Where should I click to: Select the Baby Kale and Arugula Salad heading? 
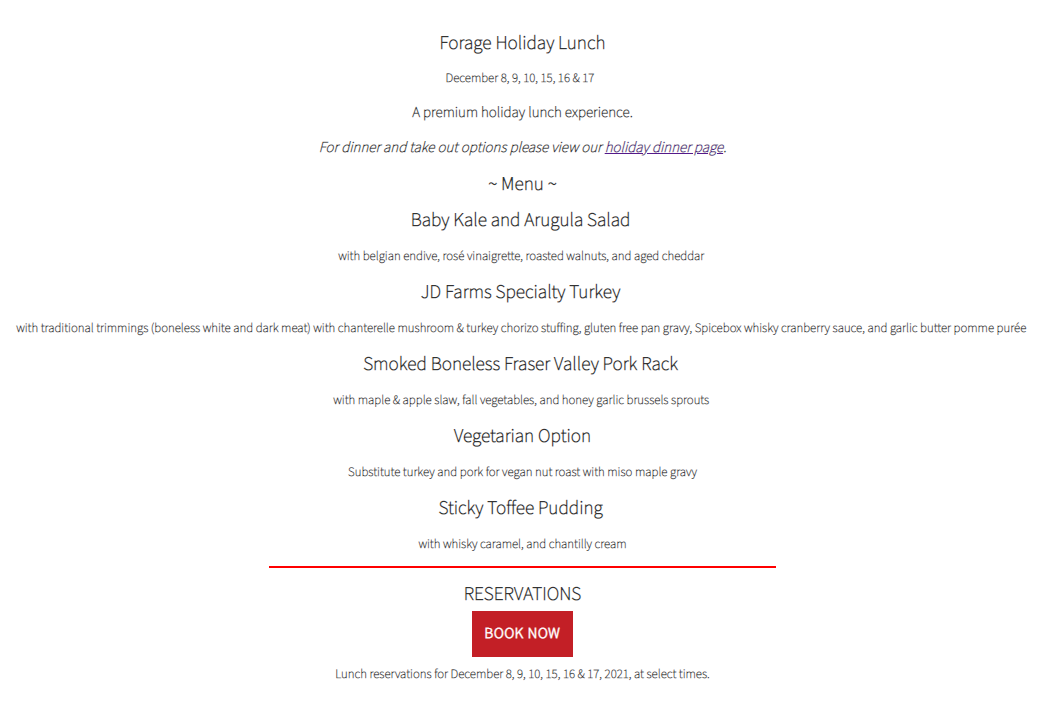click(520, 220)
